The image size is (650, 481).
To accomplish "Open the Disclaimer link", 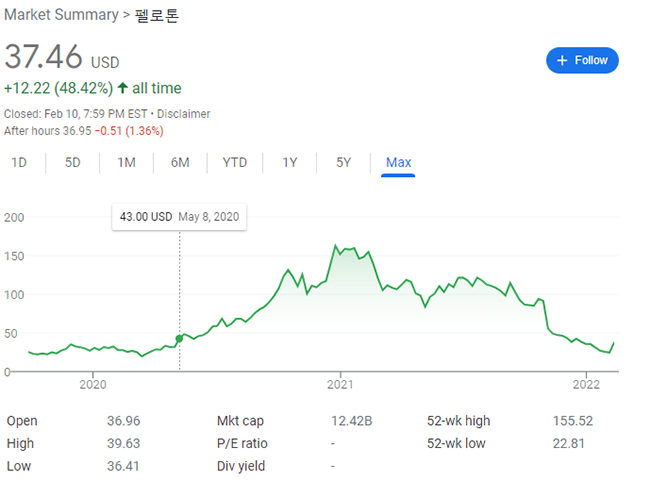I will coord(184,114).
